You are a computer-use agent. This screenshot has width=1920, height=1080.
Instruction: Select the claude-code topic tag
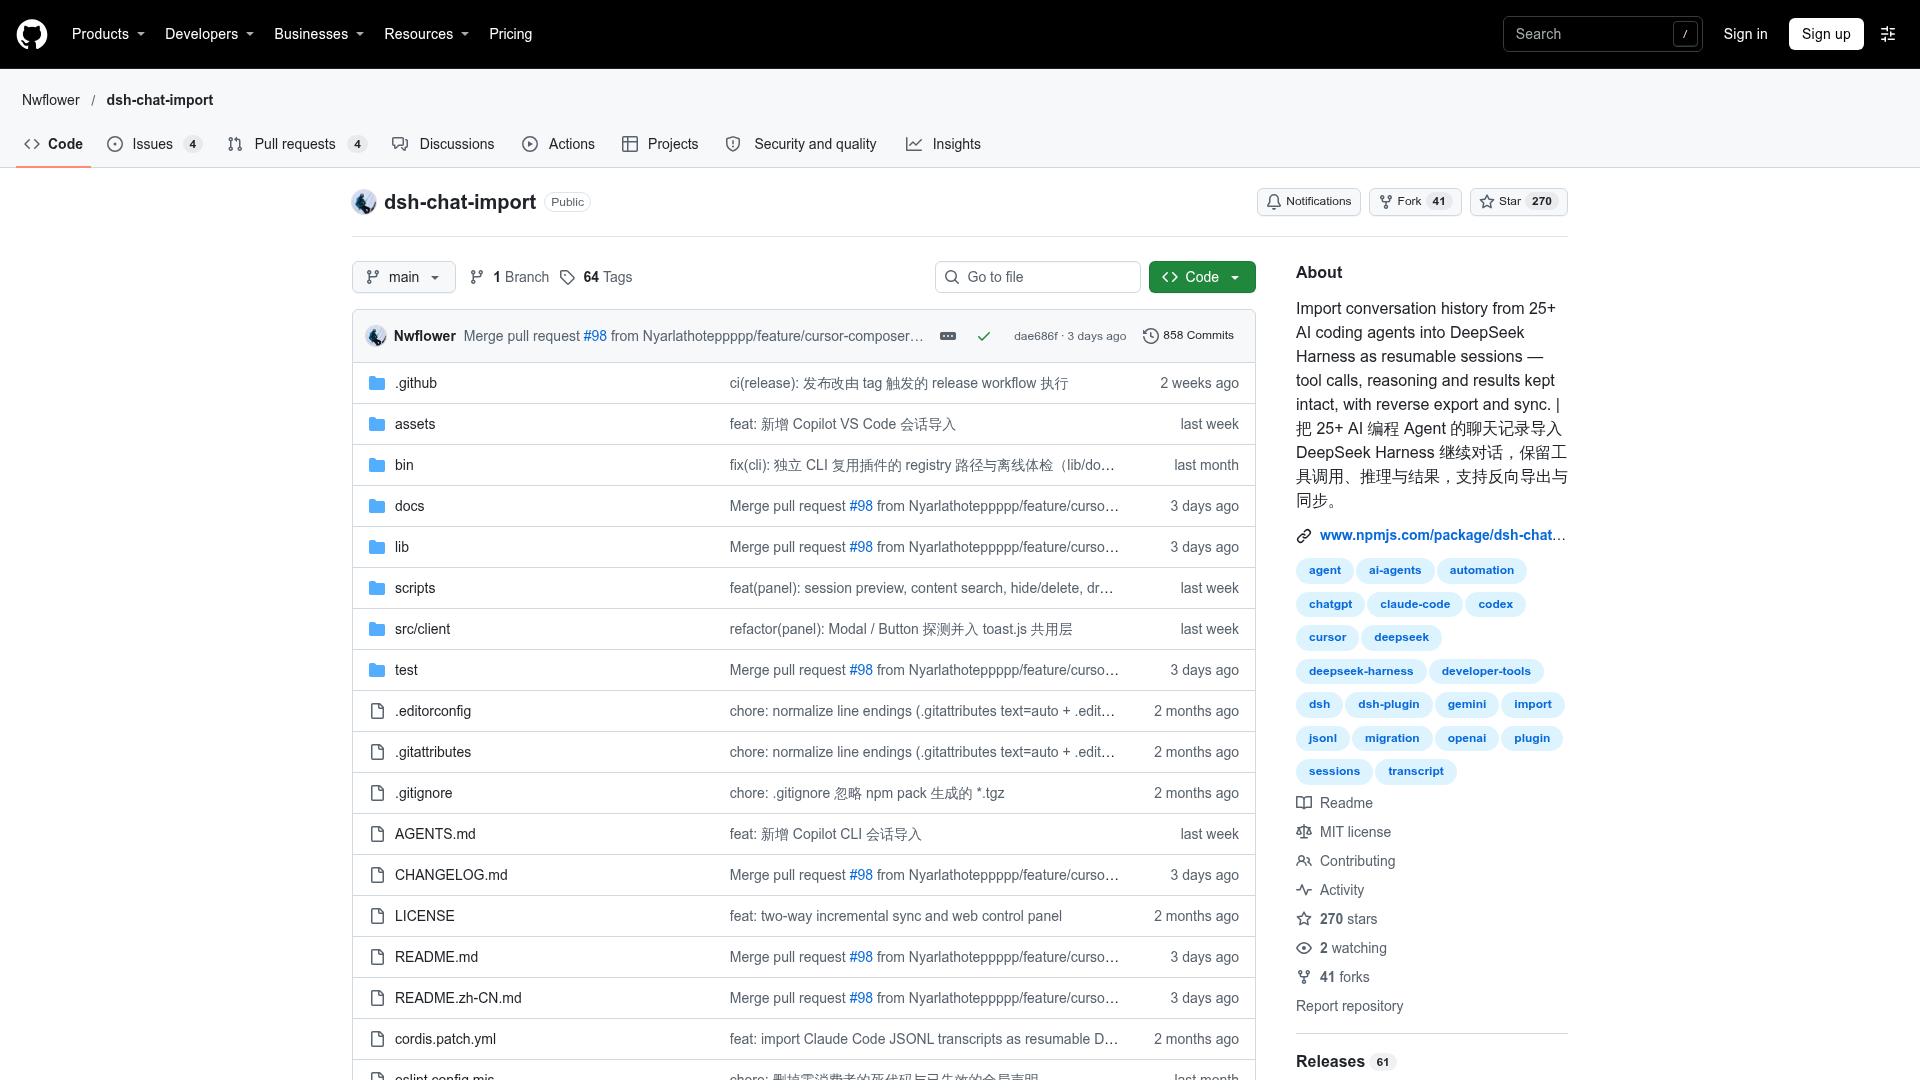1415,604
